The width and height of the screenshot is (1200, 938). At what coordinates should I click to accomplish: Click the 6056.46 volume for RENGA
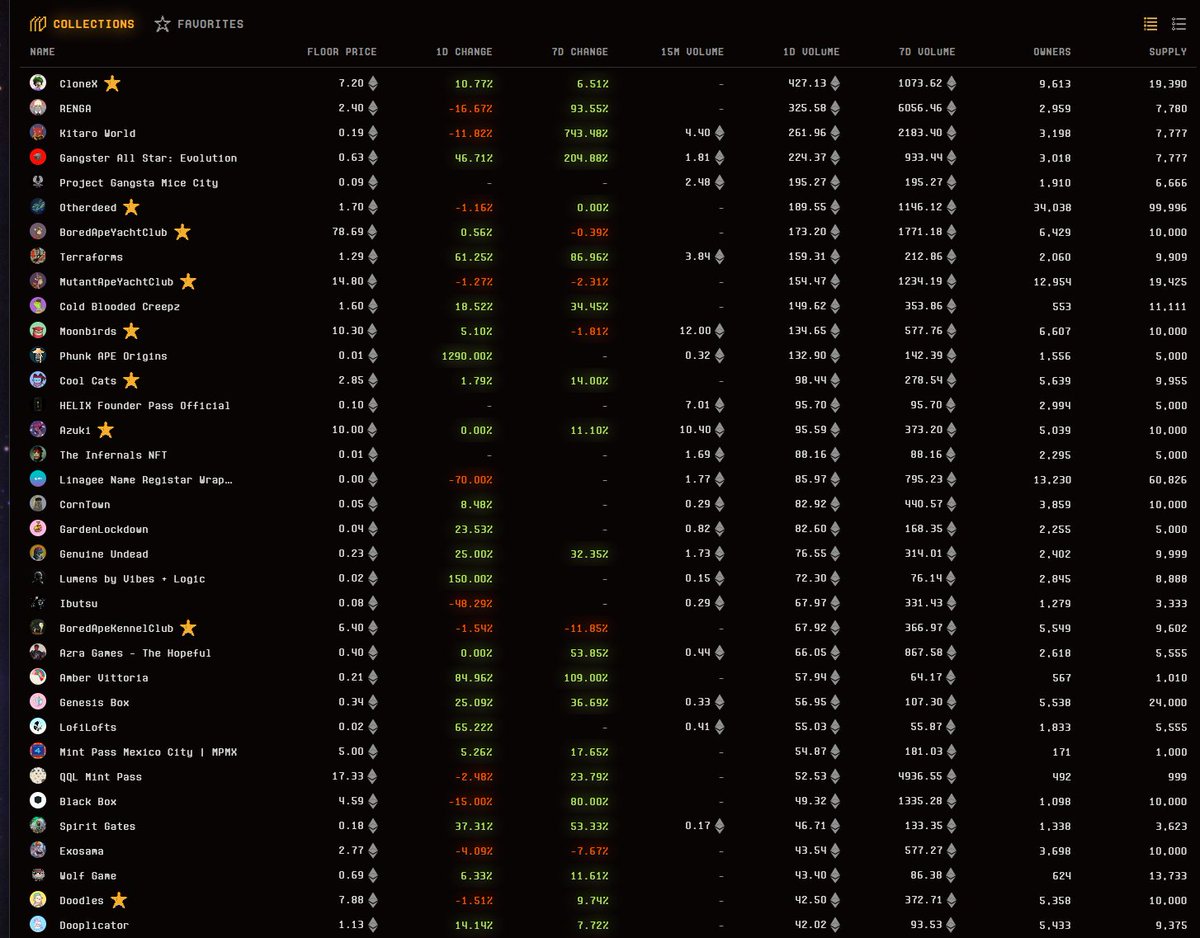tap(922, 108)
